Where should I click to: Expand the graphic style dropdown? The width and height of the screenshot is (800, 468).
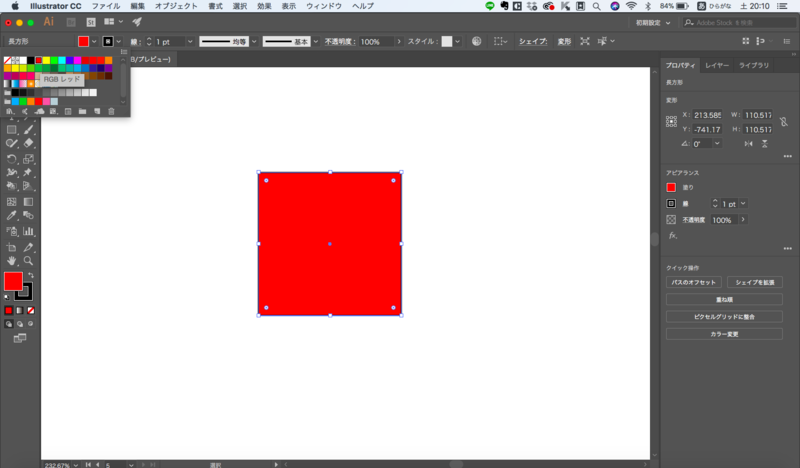pyautogui.click(x=458, y=41)
